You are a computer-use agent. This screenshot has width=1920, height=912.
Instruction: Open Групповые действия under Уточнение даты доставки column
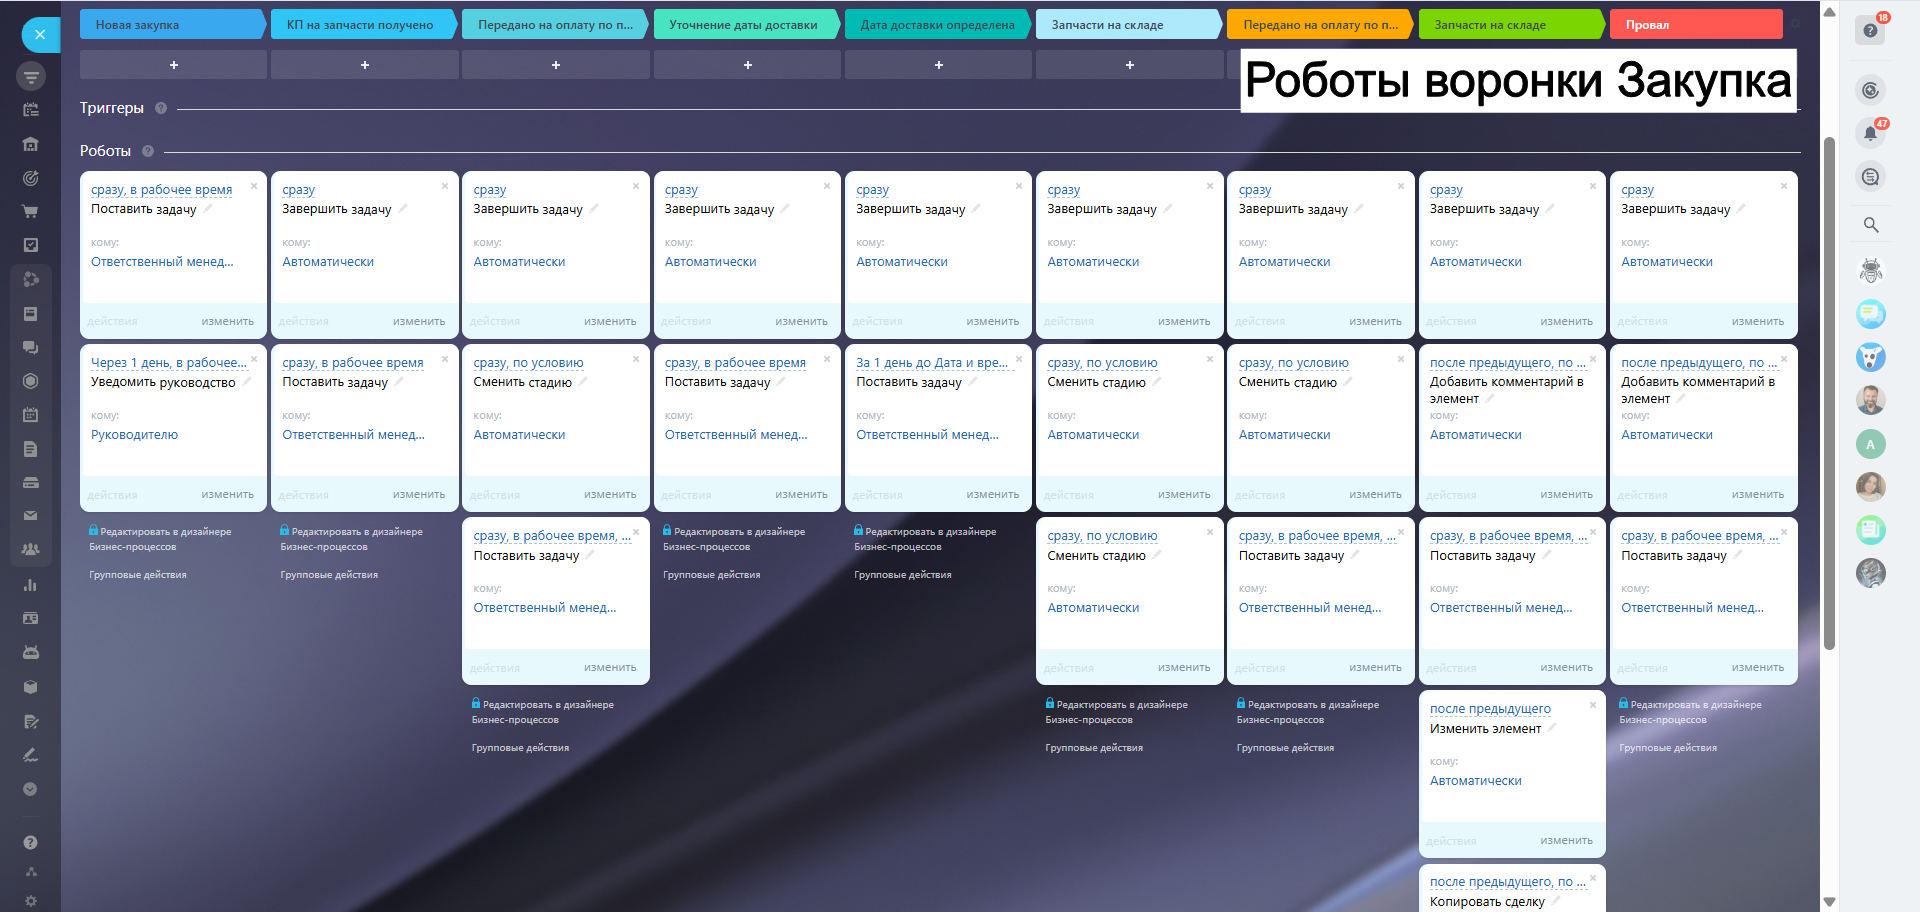coord(712,575)
